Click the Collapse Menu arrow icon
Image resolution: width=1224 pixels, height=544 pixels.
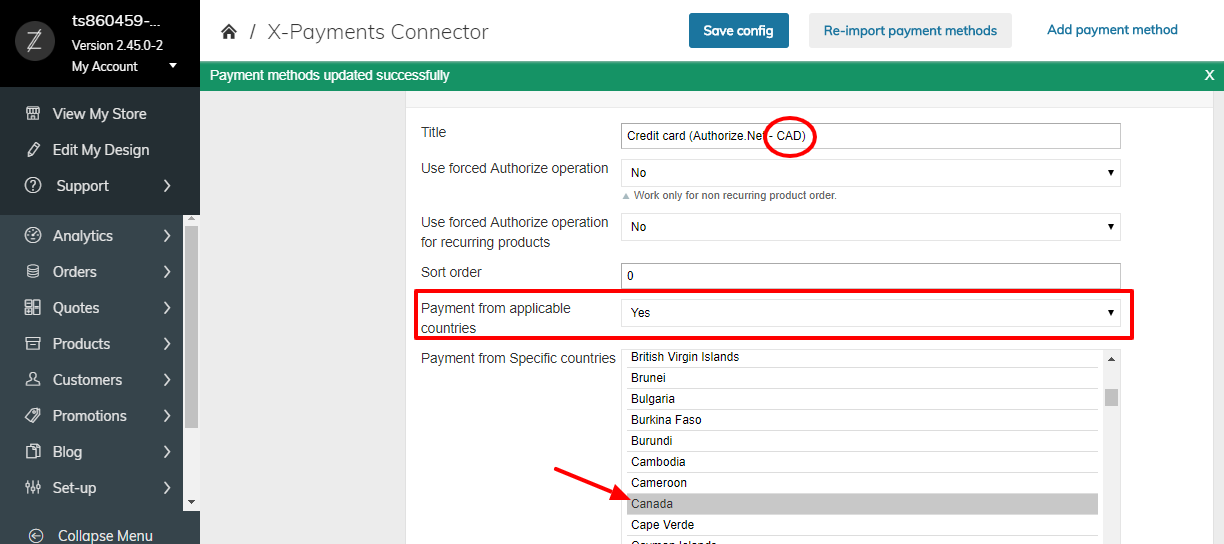point(36,536)
